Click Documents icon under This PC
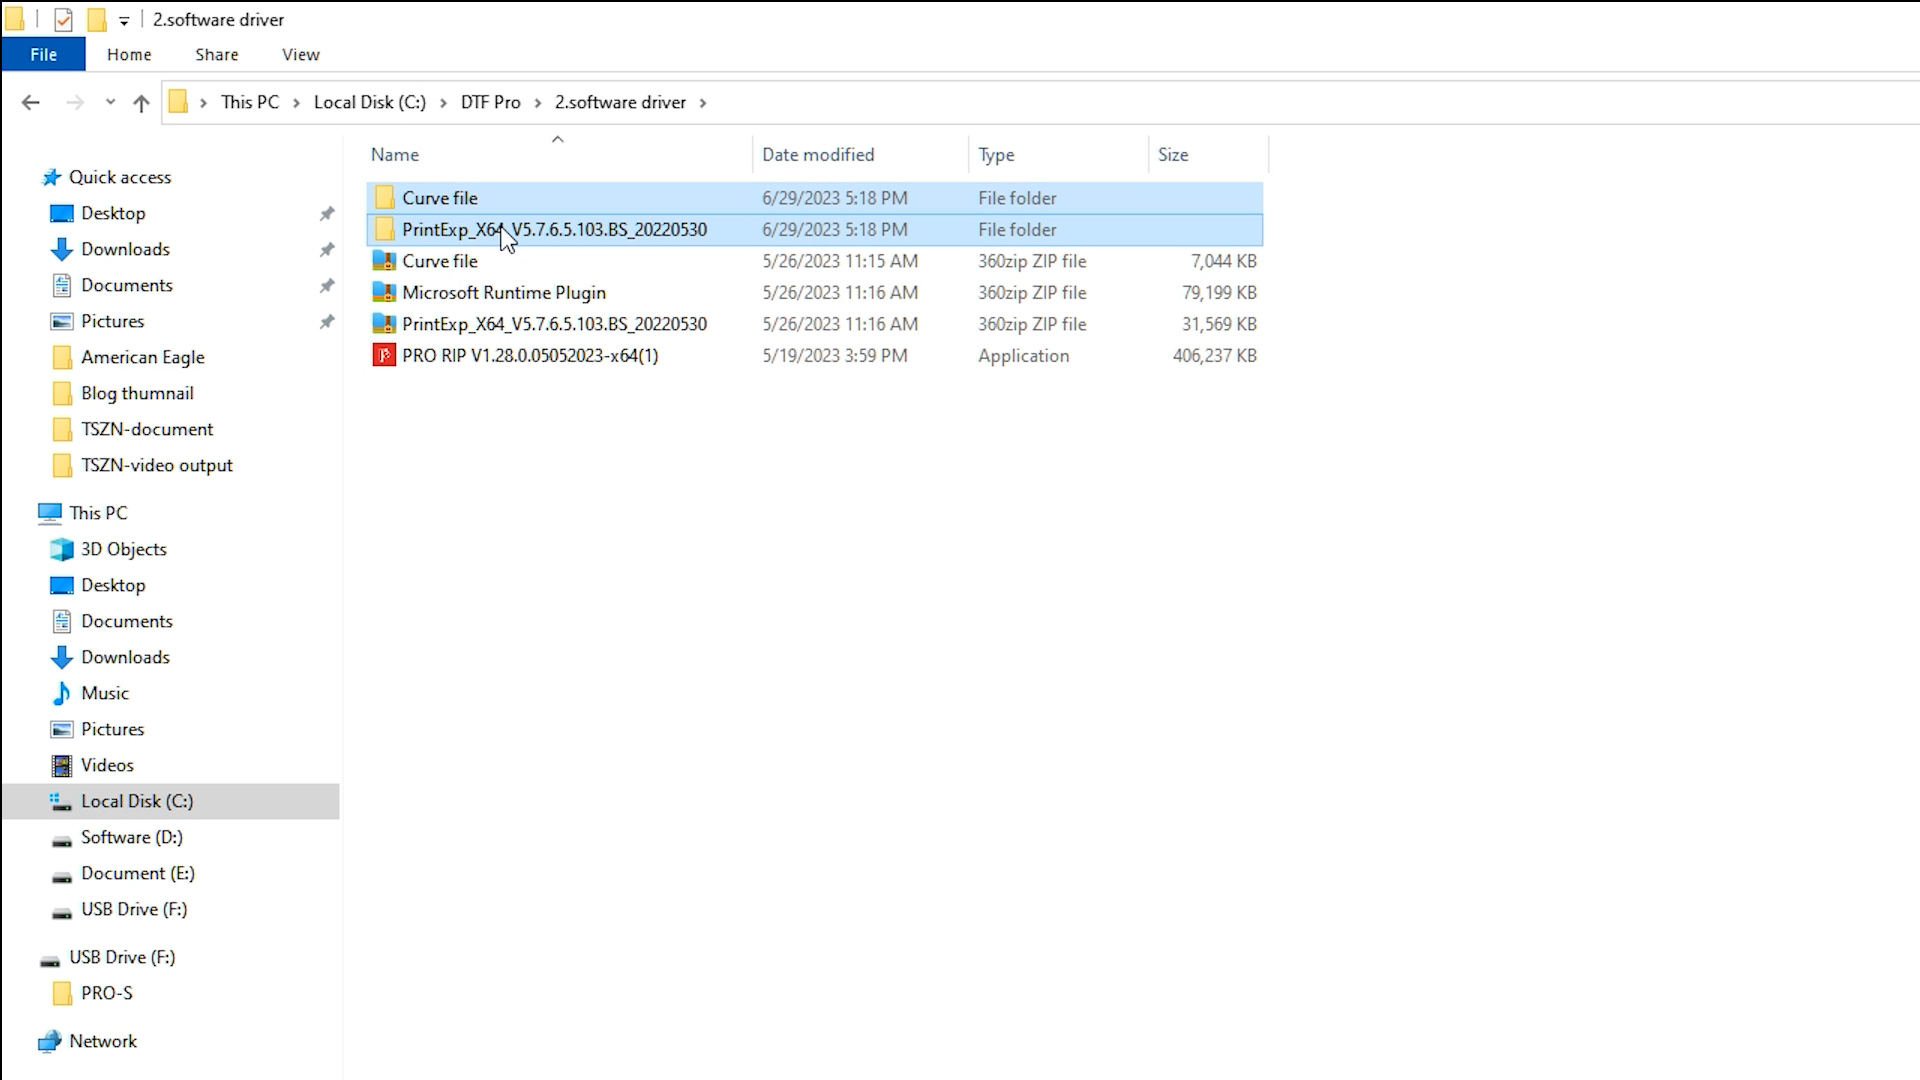The image size is (1920, 1080). pos(62,621)
